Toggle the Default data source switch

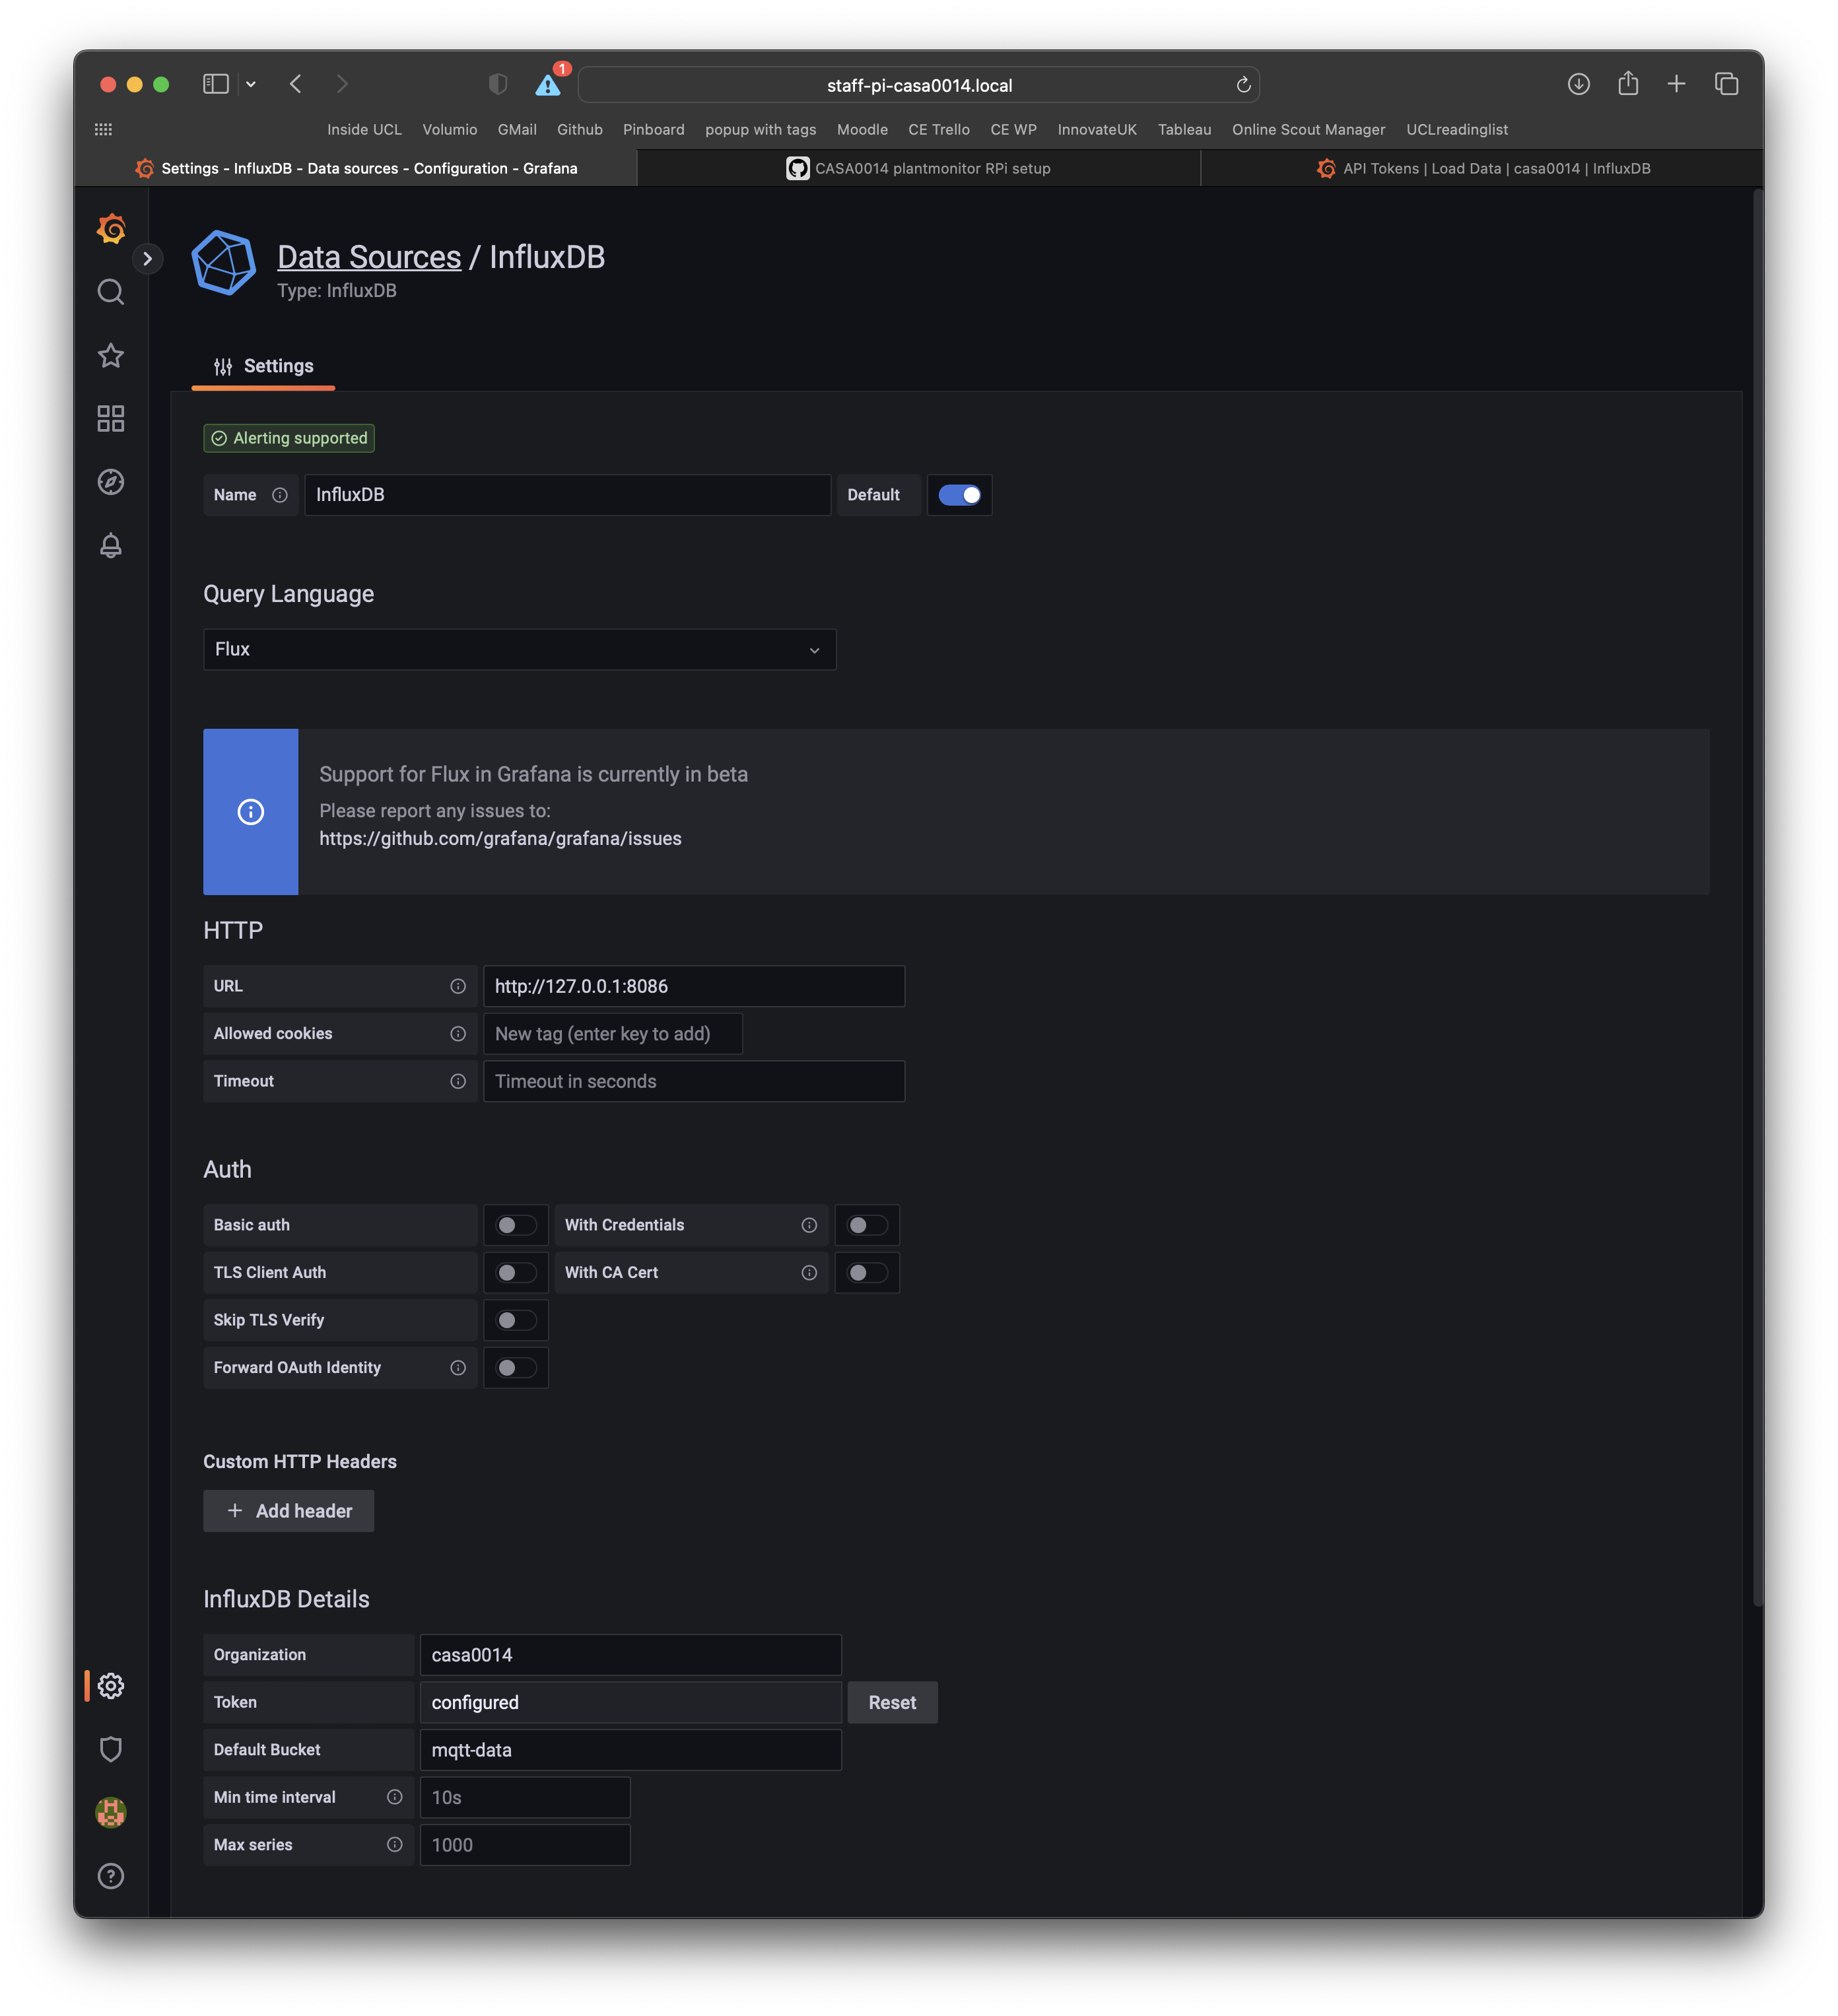(x=959, y=494)
